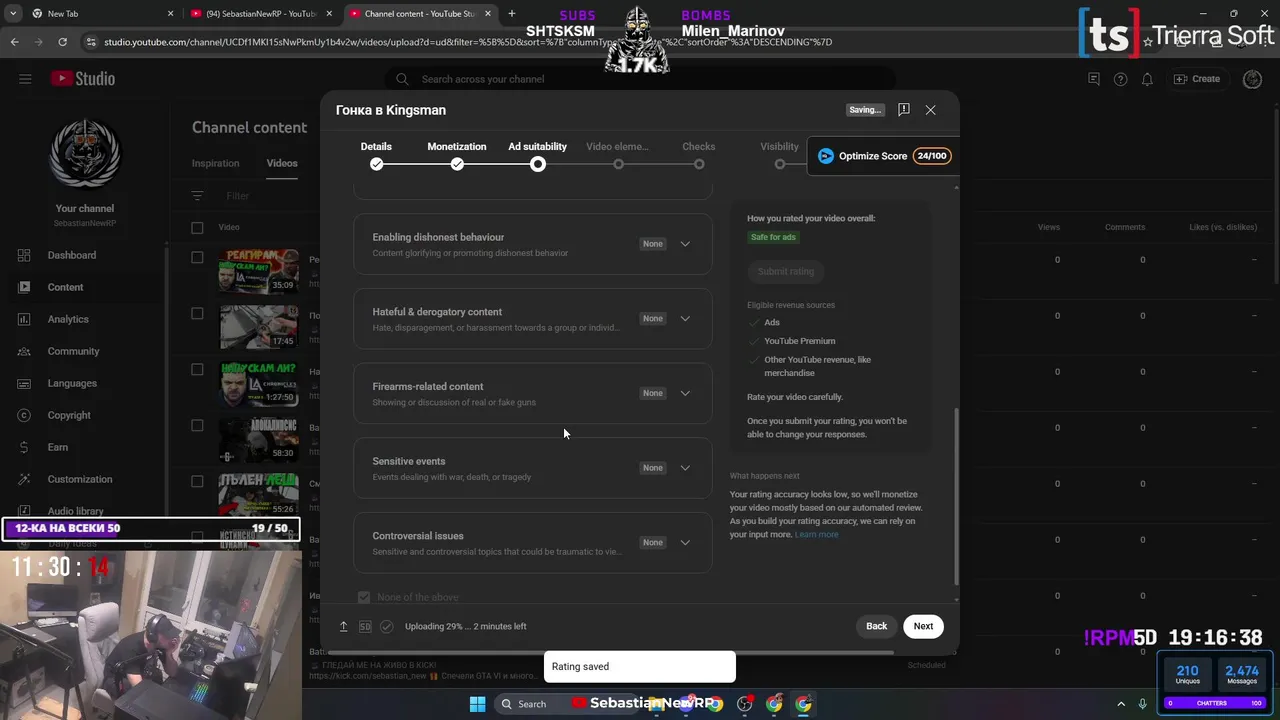Click the YouTube Studio logo
1280x720 pixels.
[x=83, y=79]
